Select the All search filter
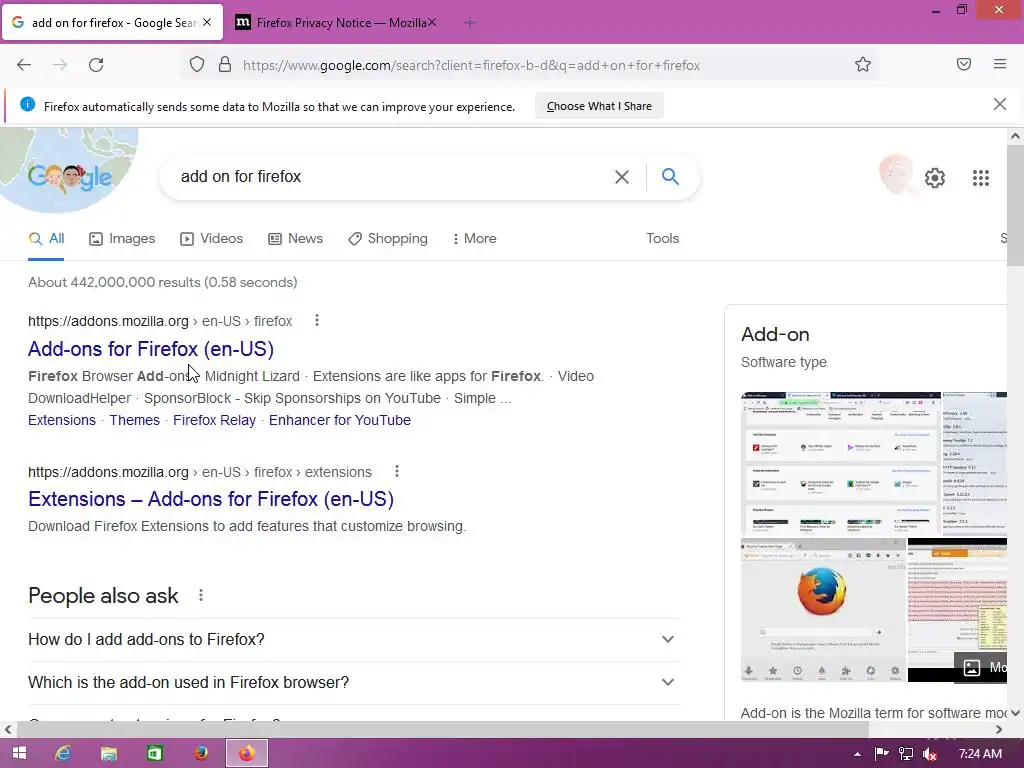The width and height of the screenshot is (1024, 768). (46, 239)
